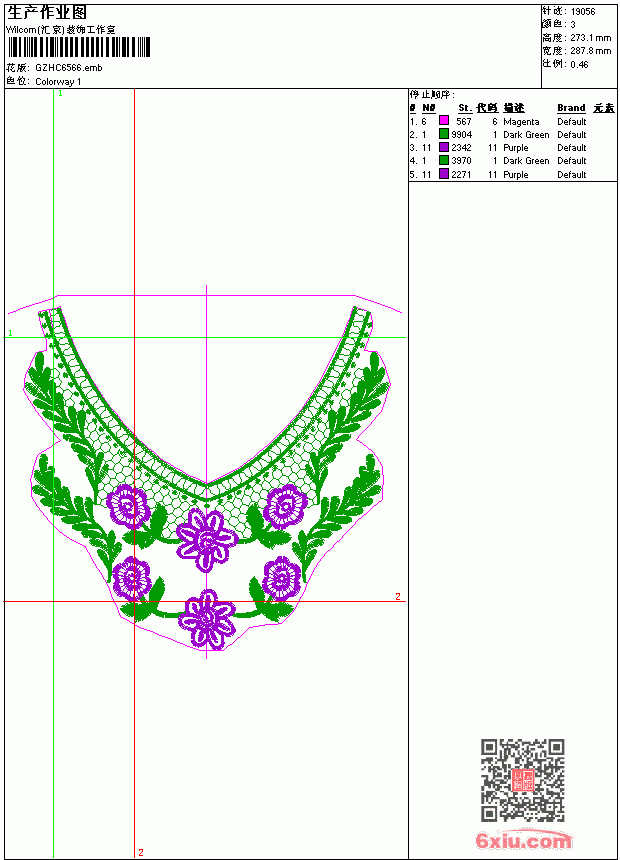This screenshot has width=620, height=860.
Task: Select the scale value 0.46
Action: point(579,65)
